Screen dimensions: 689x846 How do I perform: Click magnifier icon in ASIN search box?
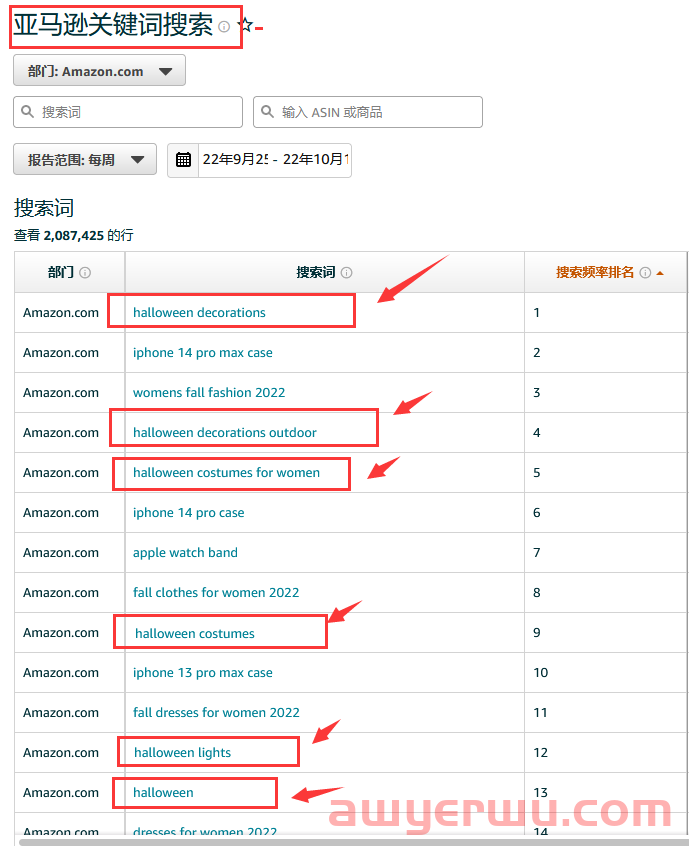[x=267, y=112]
